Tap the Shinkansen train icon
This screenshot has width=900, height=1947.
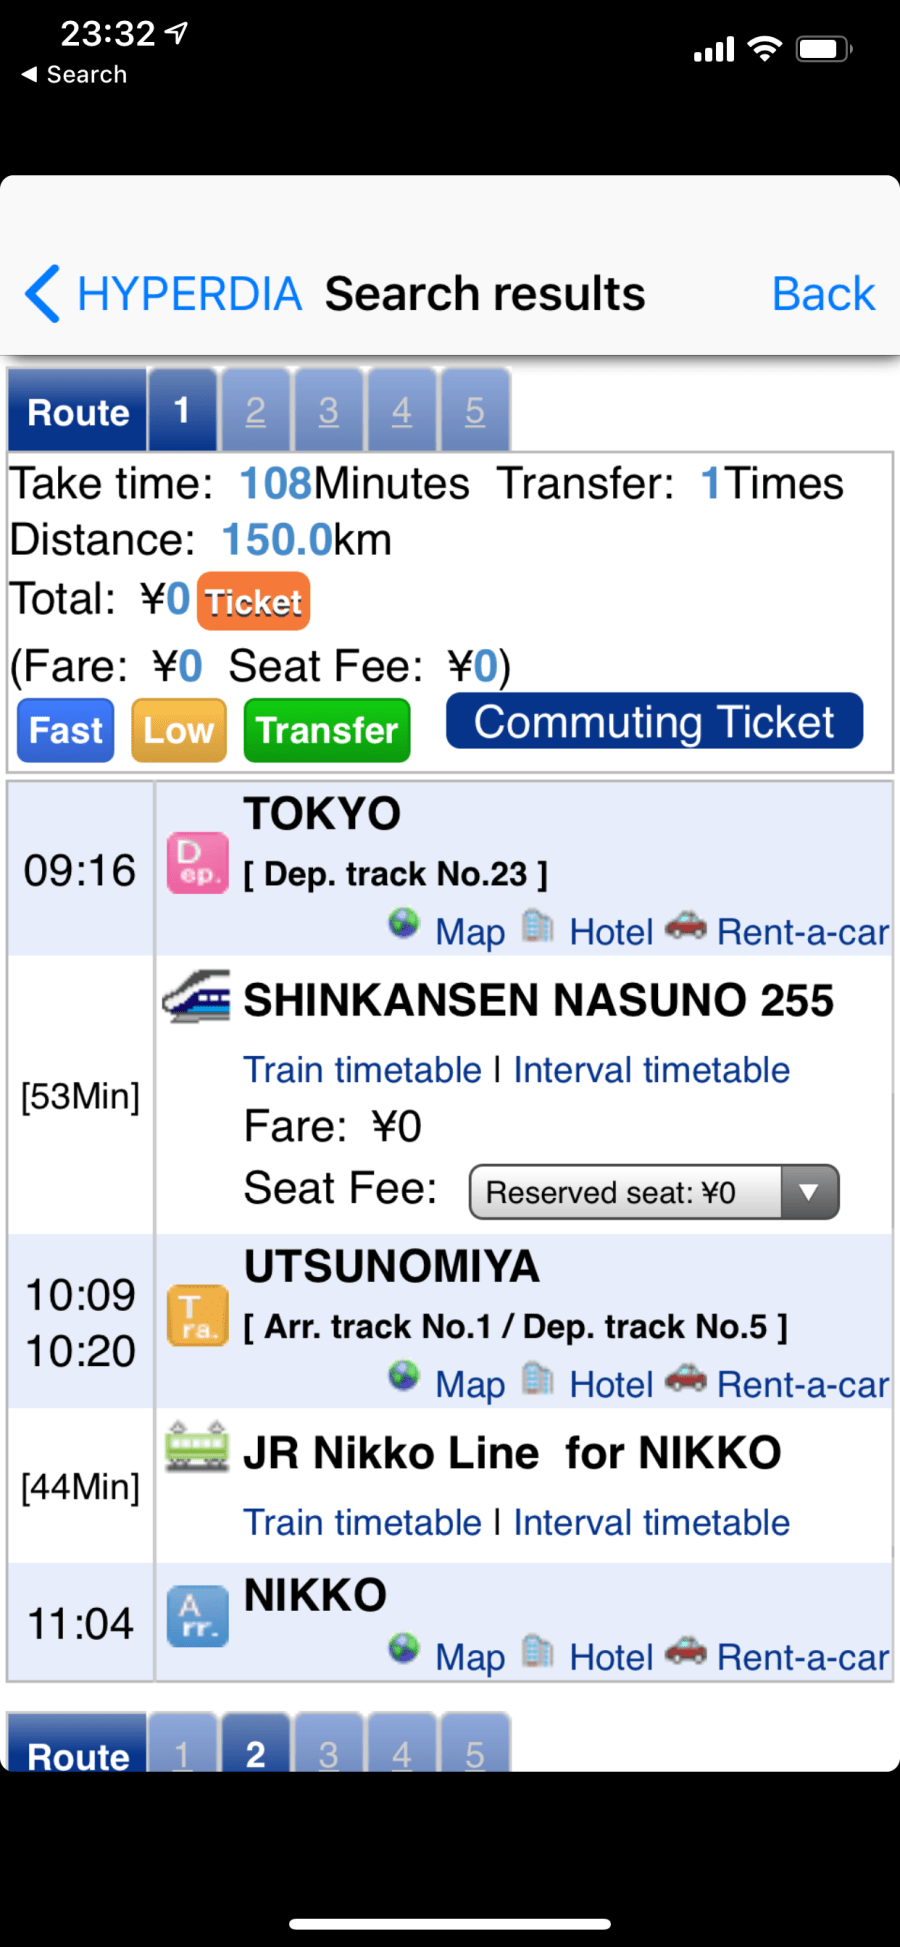pos(196,996)
